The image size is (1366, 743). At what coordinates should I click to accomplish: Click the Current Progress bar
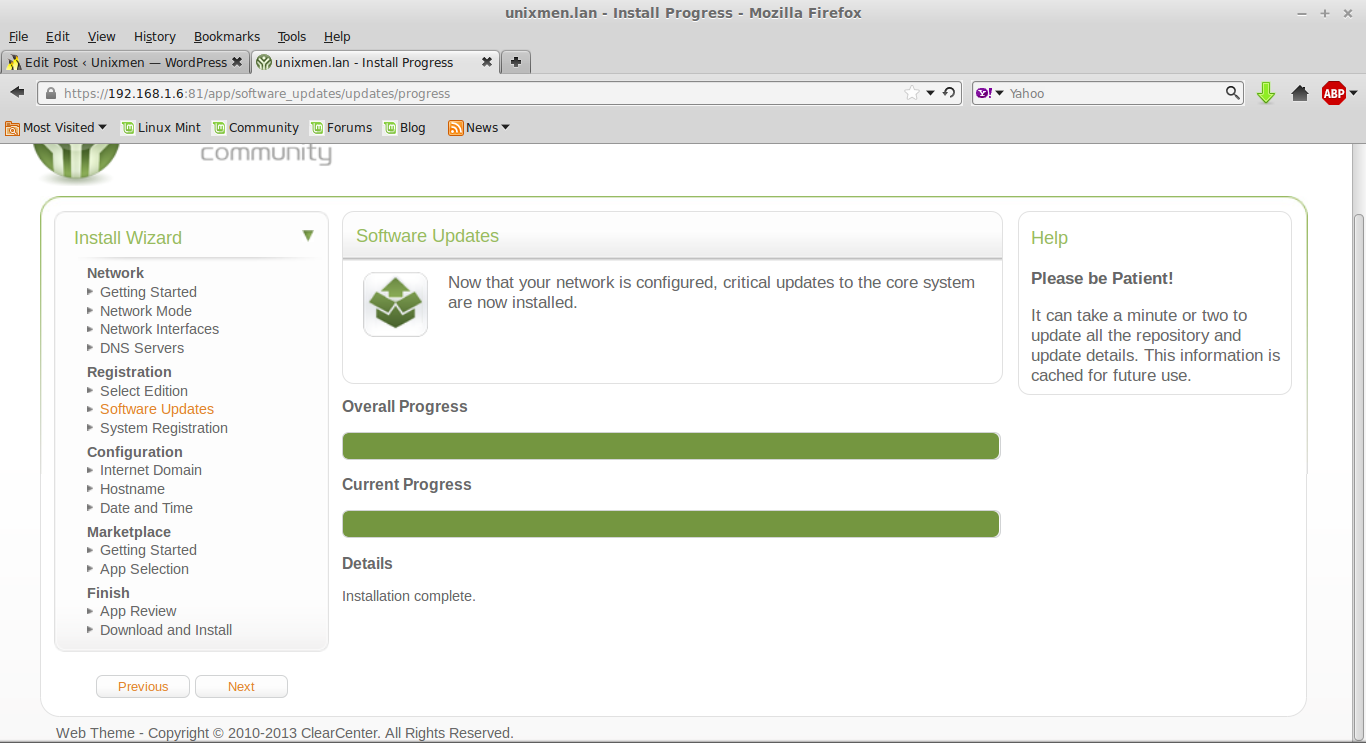pyautogui.click(x=671, y=524)
